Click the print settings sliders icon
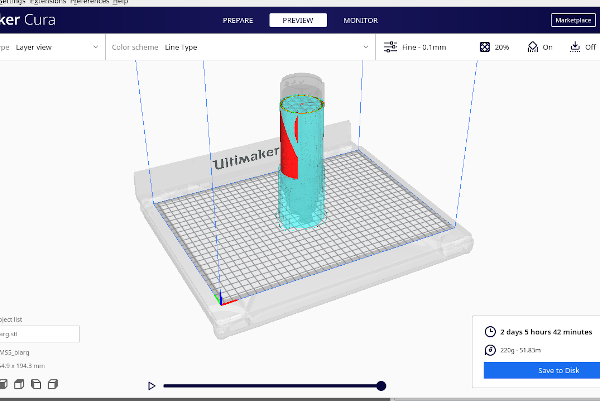The image size is (600, 401). point(390,47)
